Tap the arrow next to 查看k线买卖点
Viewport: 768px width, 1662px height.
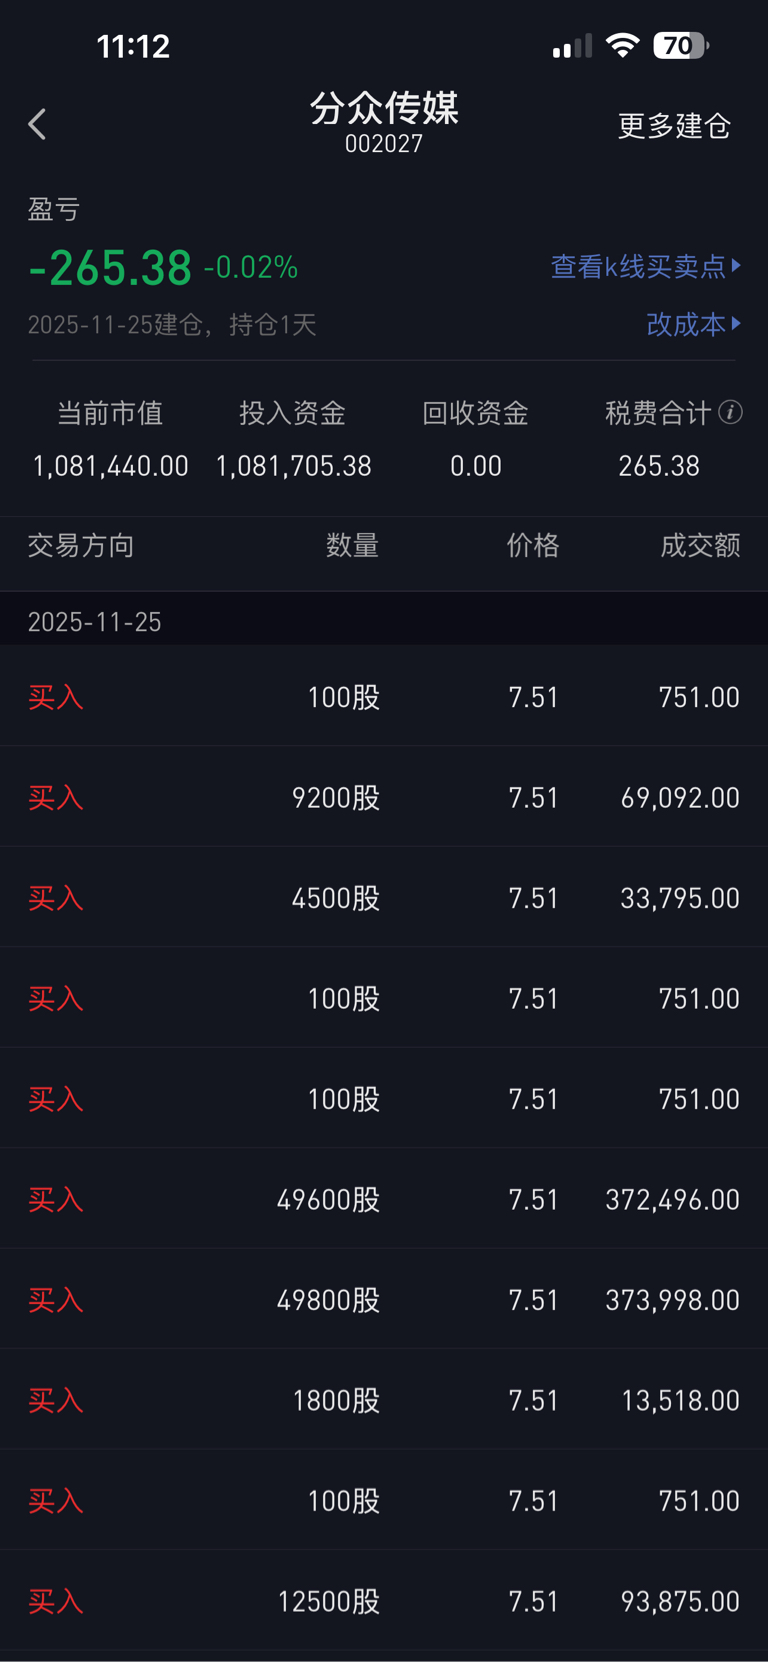click(x=737, y=265)
